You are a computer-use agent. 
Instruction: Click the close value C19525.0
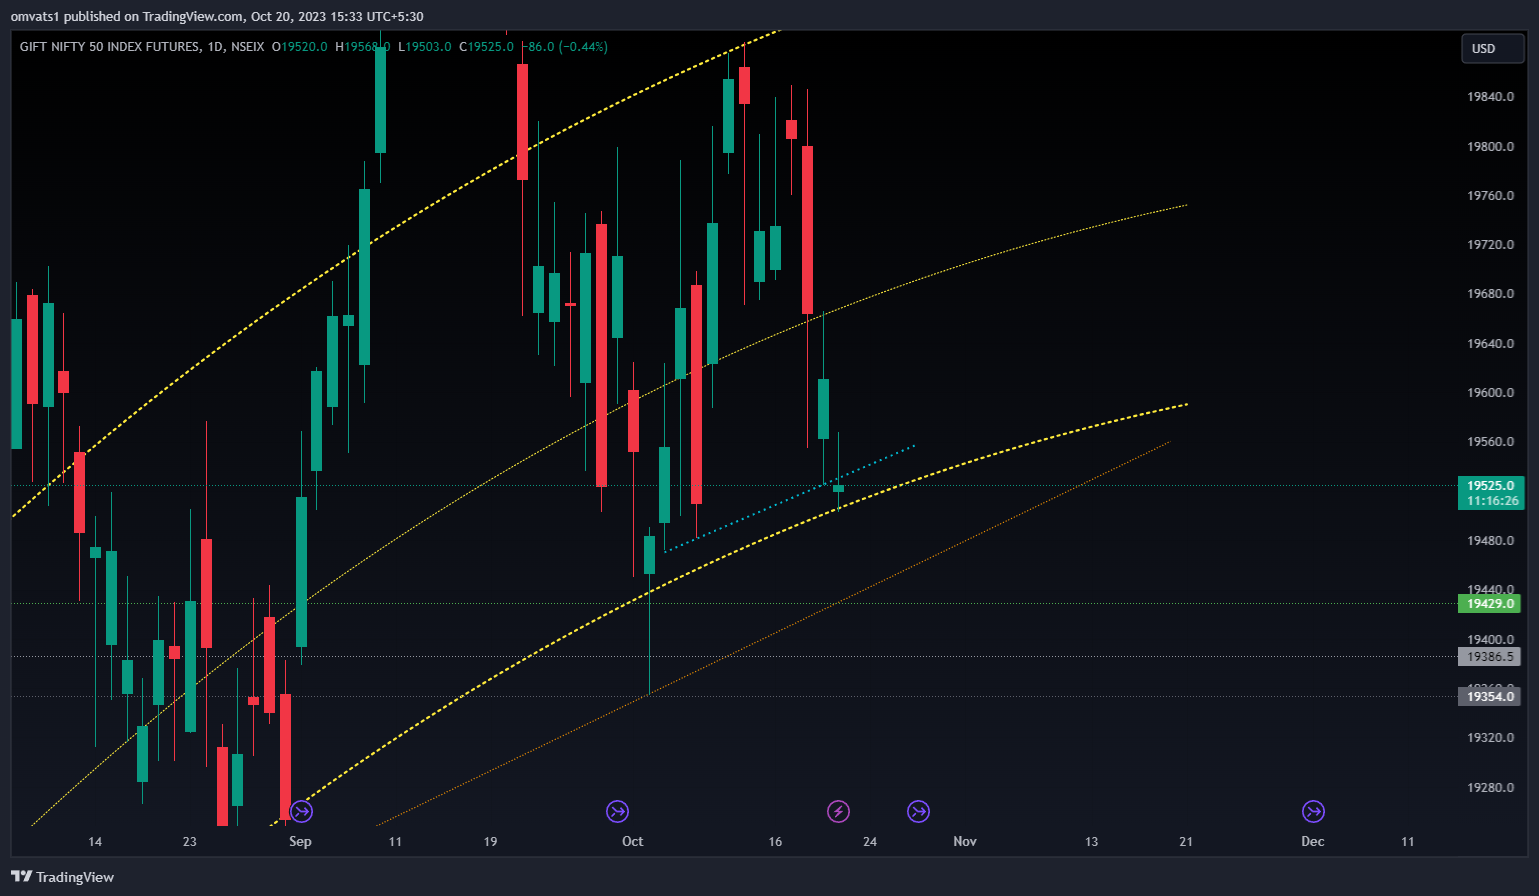click(x=487, y=47)
